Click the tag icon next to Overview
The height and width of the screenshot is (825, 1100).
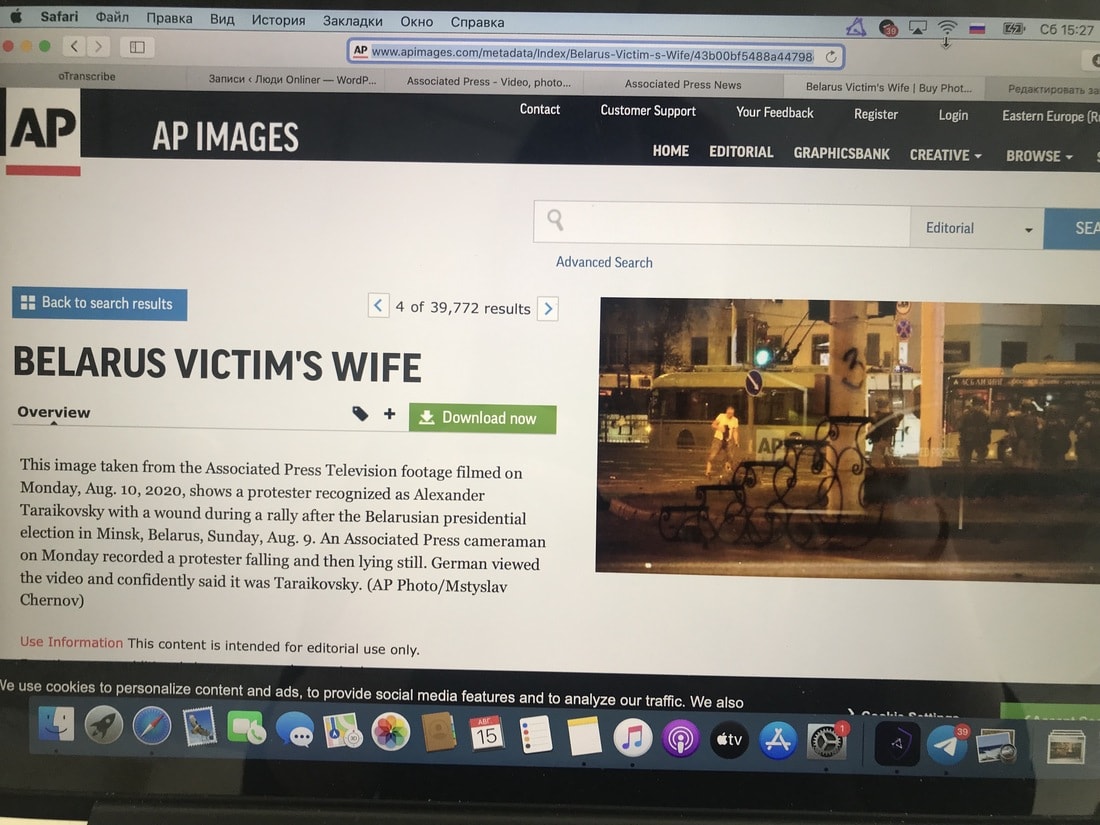[360, 413]
